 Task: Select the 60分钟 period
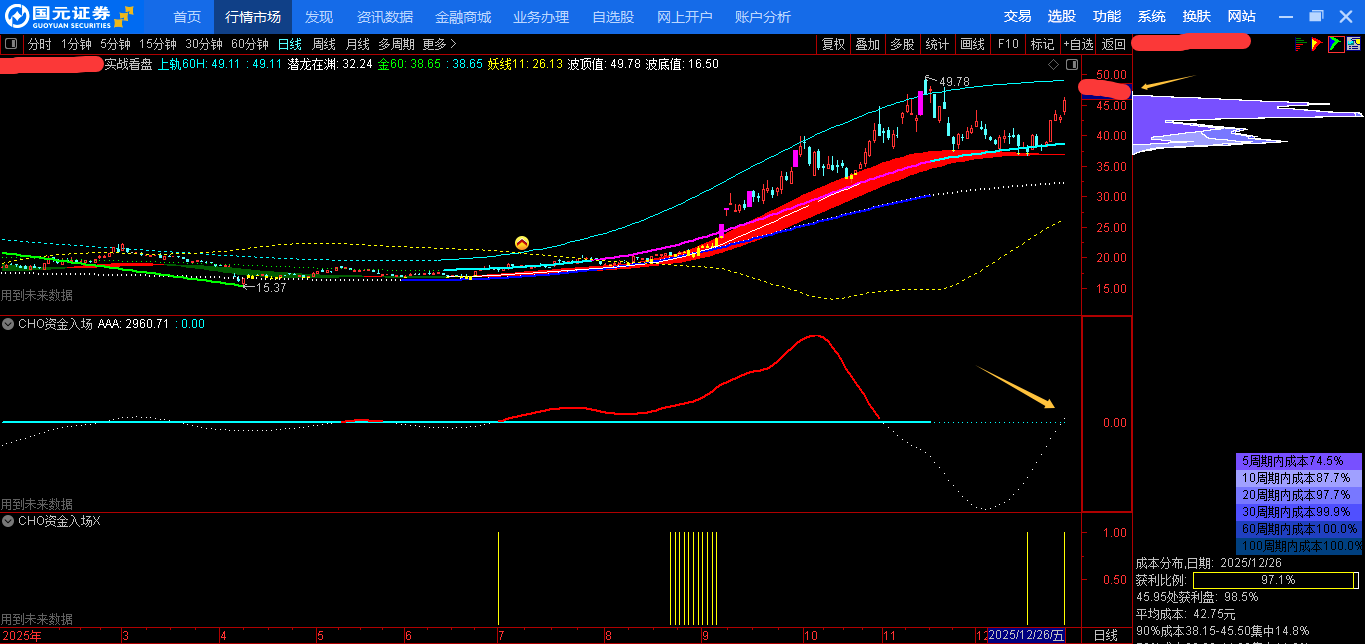click(250, 44)
